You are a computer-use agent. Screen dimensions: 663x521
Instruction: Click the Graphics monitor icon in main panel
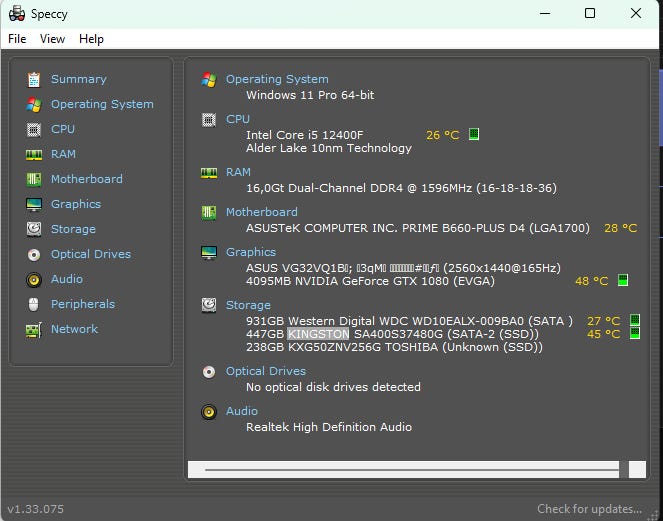(x=209, y=252)
